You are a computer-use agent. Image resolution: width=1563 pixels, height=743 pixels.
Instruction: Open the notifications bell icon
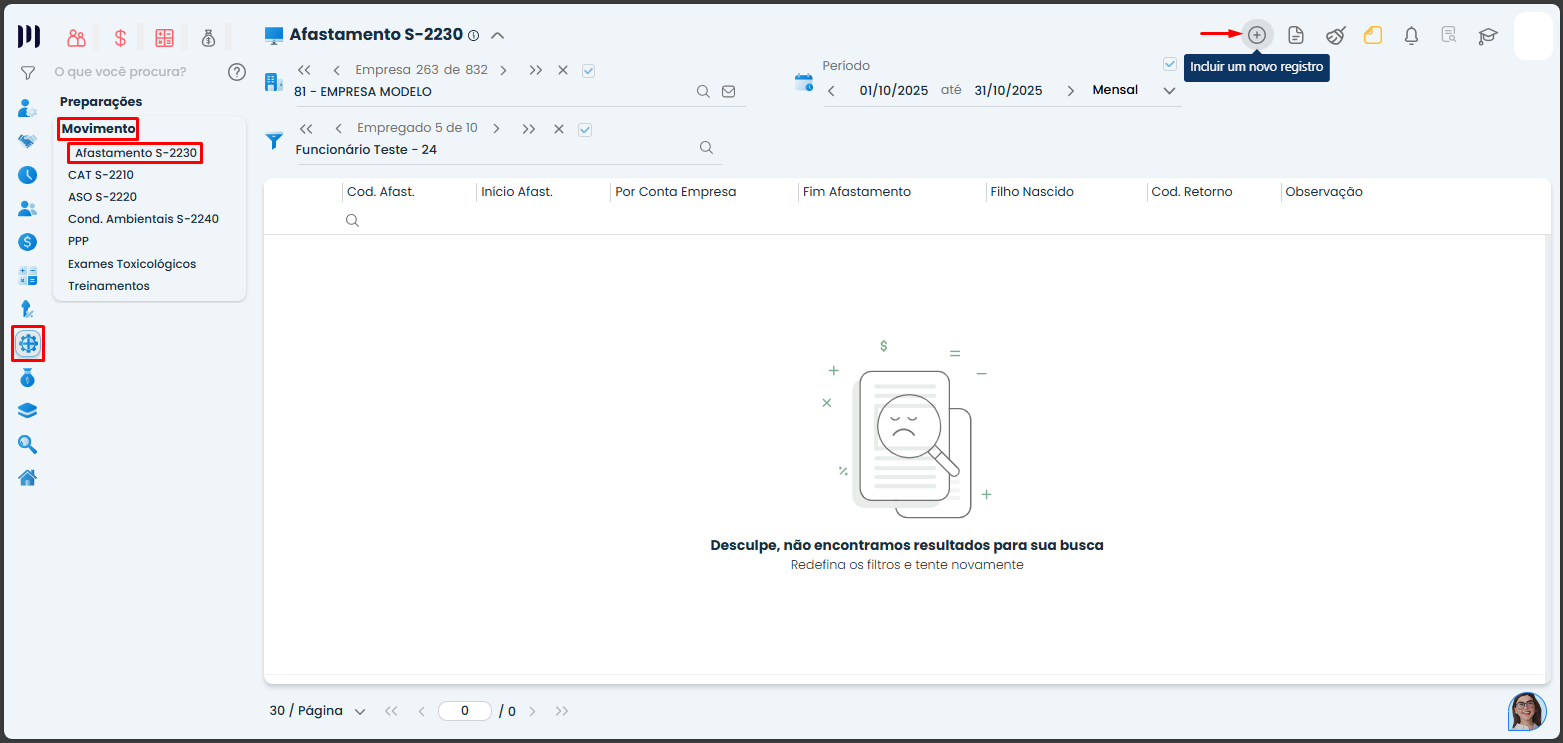click(x=1411, y=36)
